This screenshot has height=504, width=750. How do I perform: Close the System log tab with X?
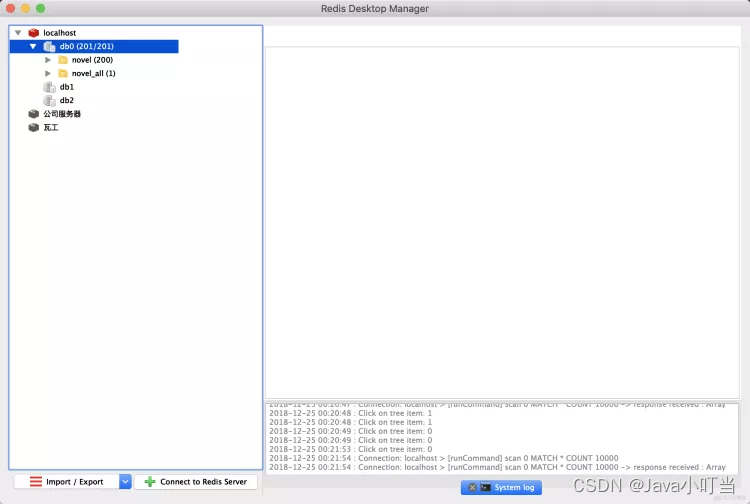point(472,487)
